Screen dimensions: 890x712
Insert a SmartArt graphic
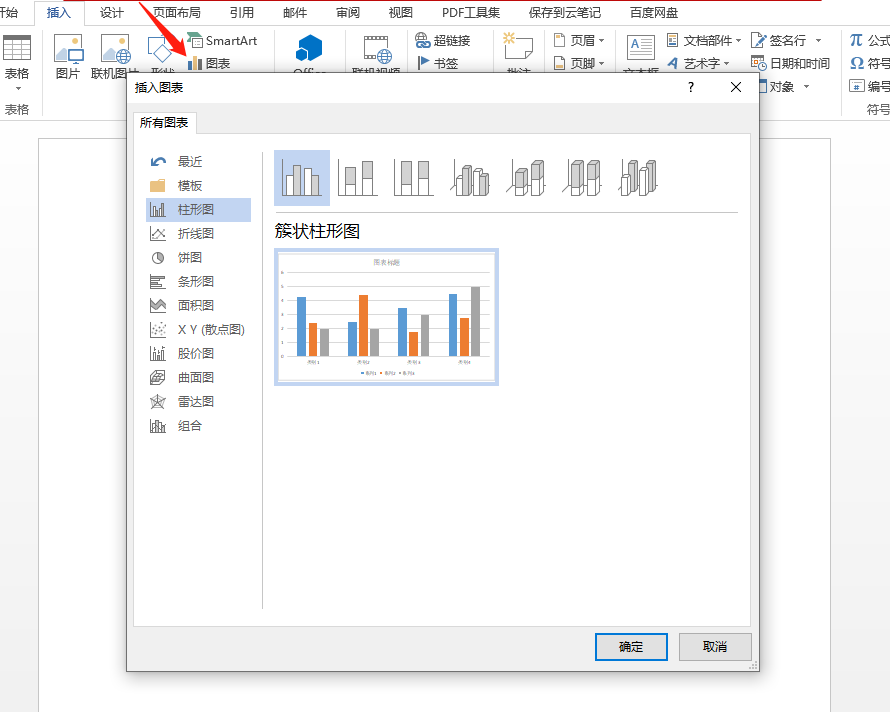pyautogui.click(x=228, y=41)
